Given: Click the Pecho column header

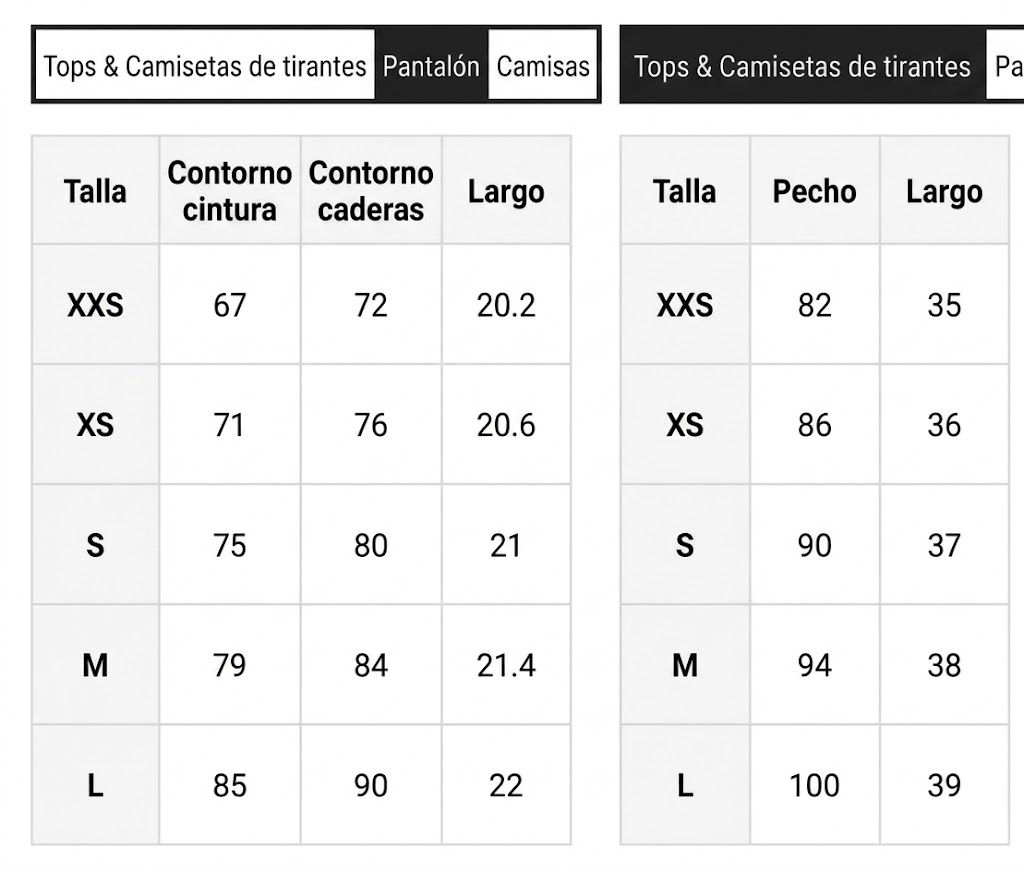Looking at the screenshot, I should tap(814, 191).
